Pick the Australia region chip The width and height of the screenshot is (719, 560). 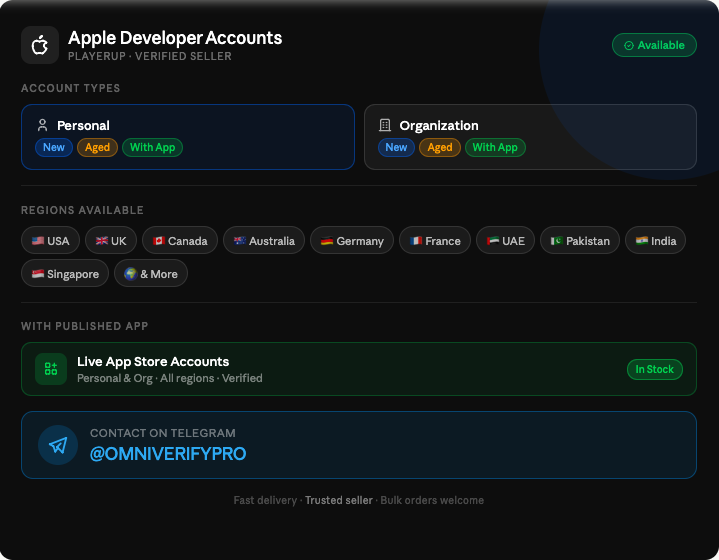click(x=264, y=240)
